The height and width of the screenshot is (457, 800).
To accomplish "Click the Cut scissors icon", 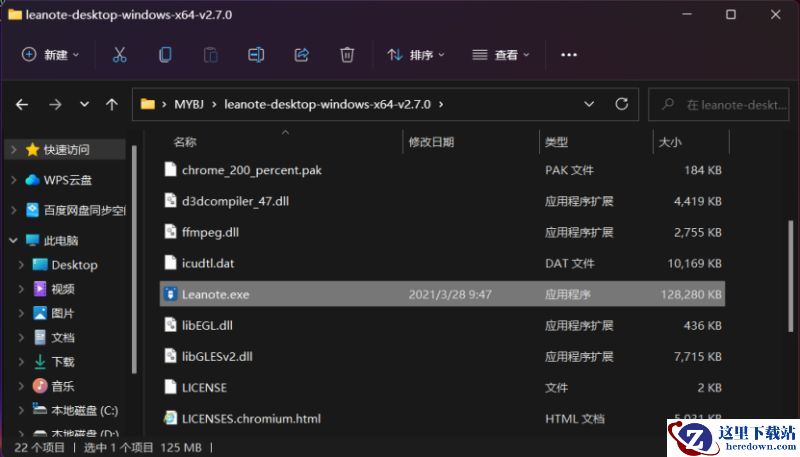I will (119, 55).
